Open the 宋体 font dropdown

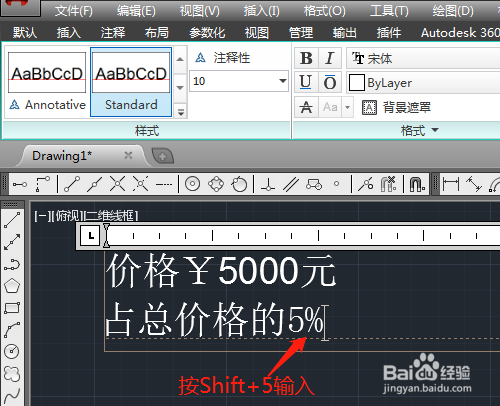423,58
